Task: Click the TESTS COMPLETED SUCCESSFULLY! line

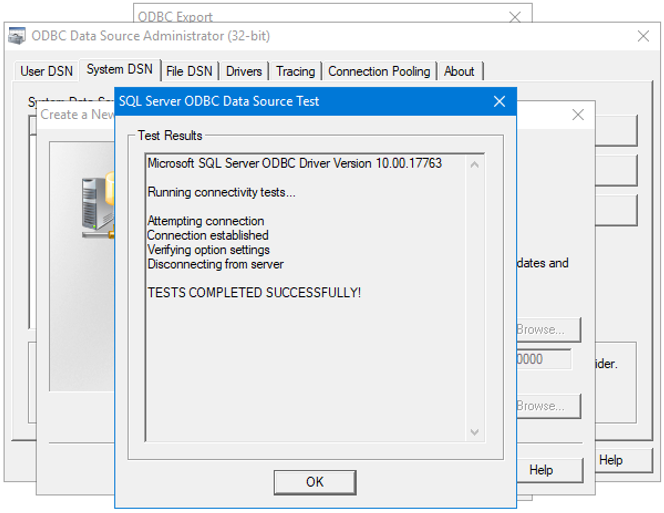Action: click(254, 293)
